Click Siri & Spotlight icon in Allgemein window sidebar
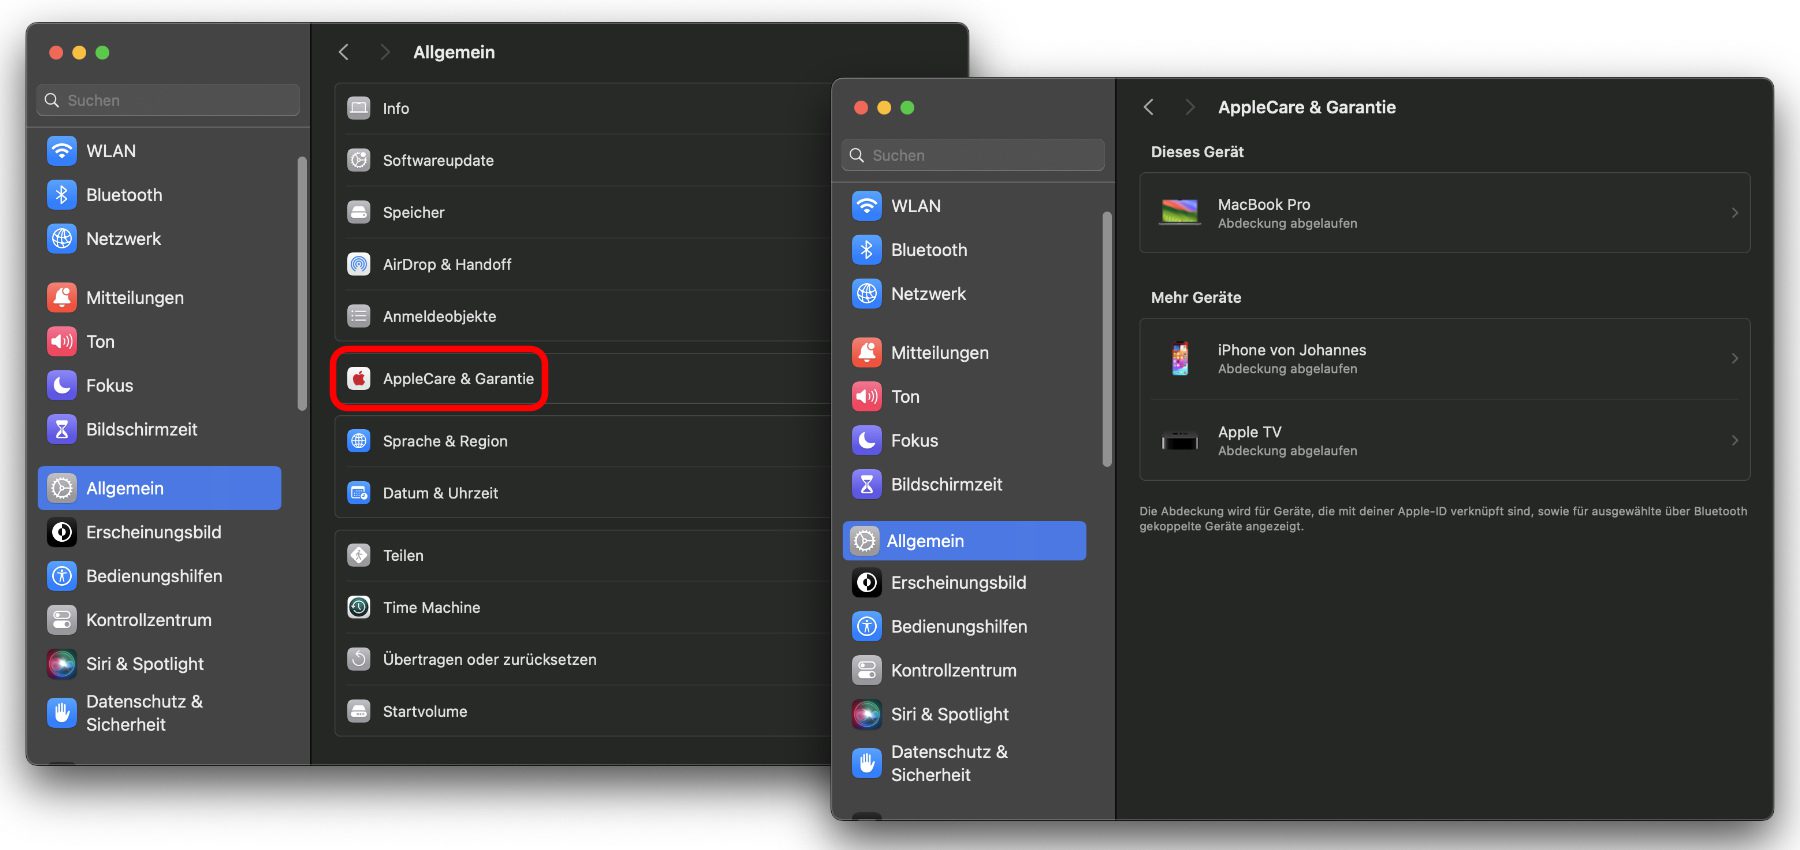The height and width of the screenshot is (850, 1800). tap(62, 664)
